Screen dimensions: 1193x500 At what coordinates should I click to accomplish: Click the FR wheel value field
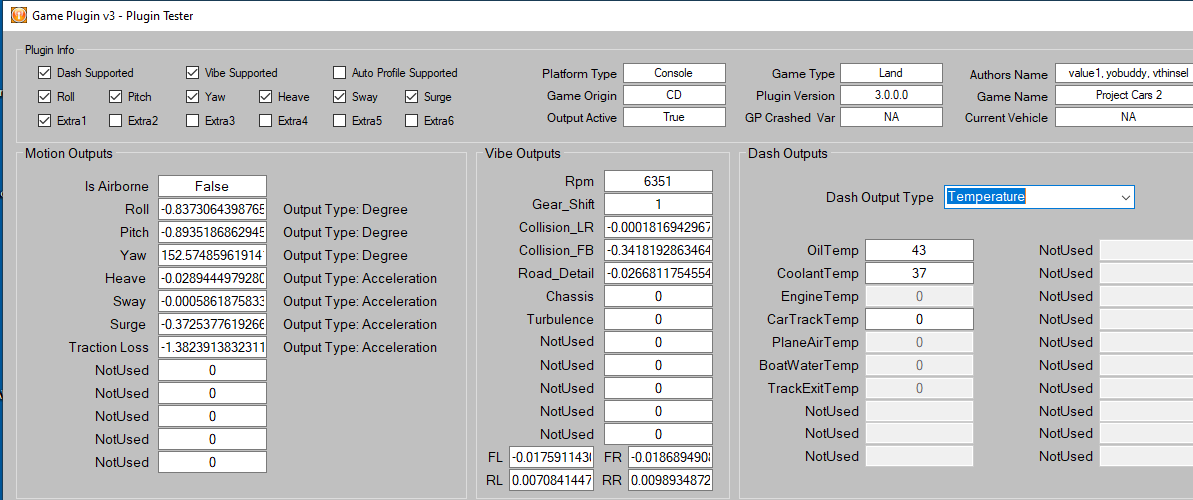(670, 457)
